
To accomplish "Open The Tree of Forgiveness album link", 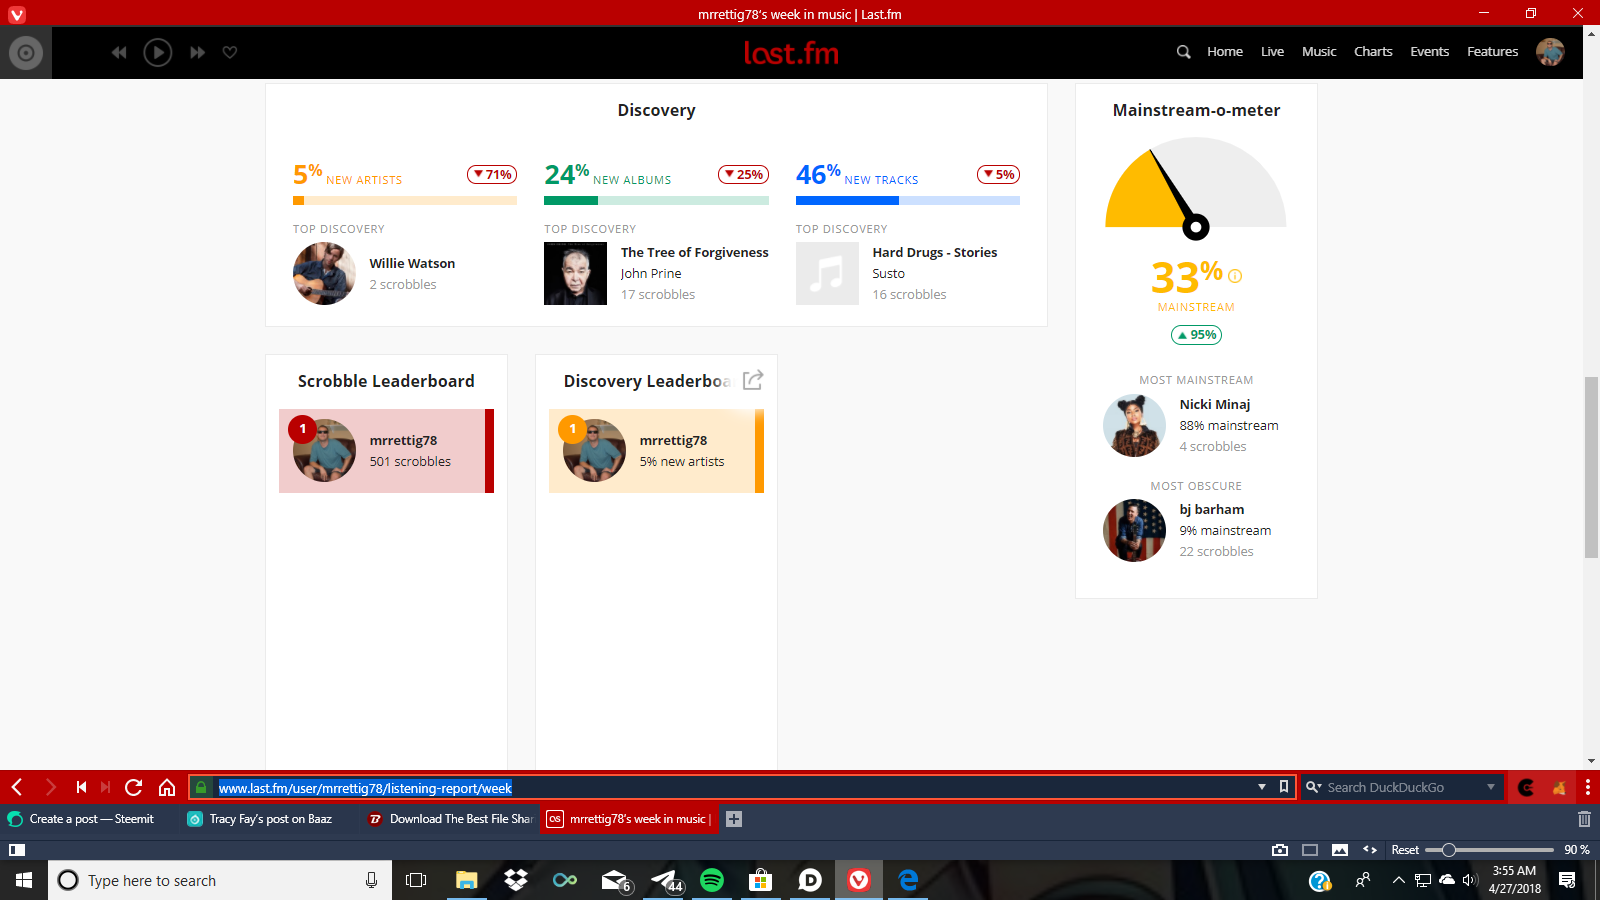I will click(694, 253).
